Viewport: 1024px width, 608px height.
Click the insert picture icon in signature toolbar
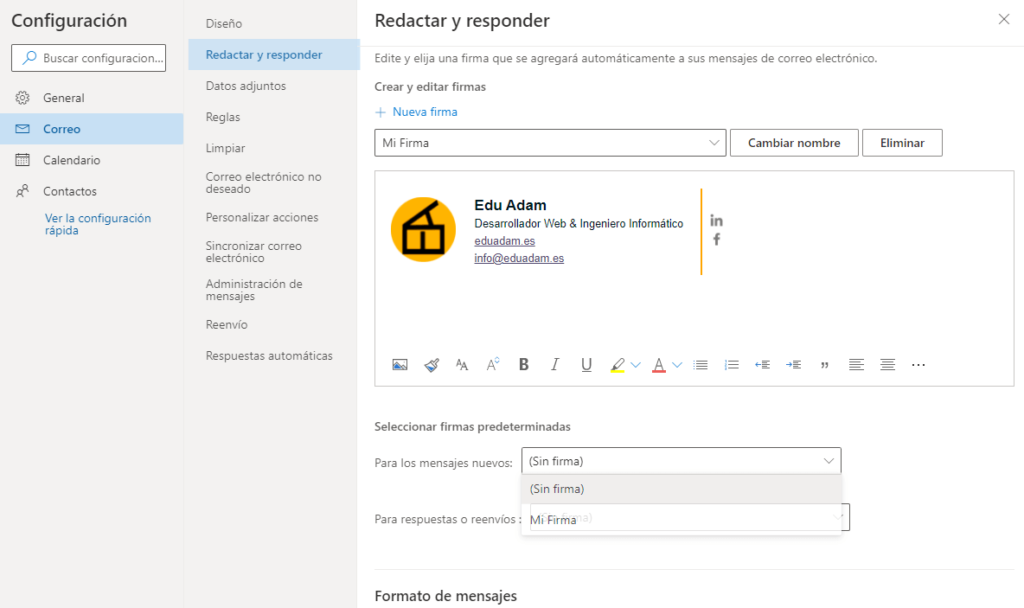[400, 365]
